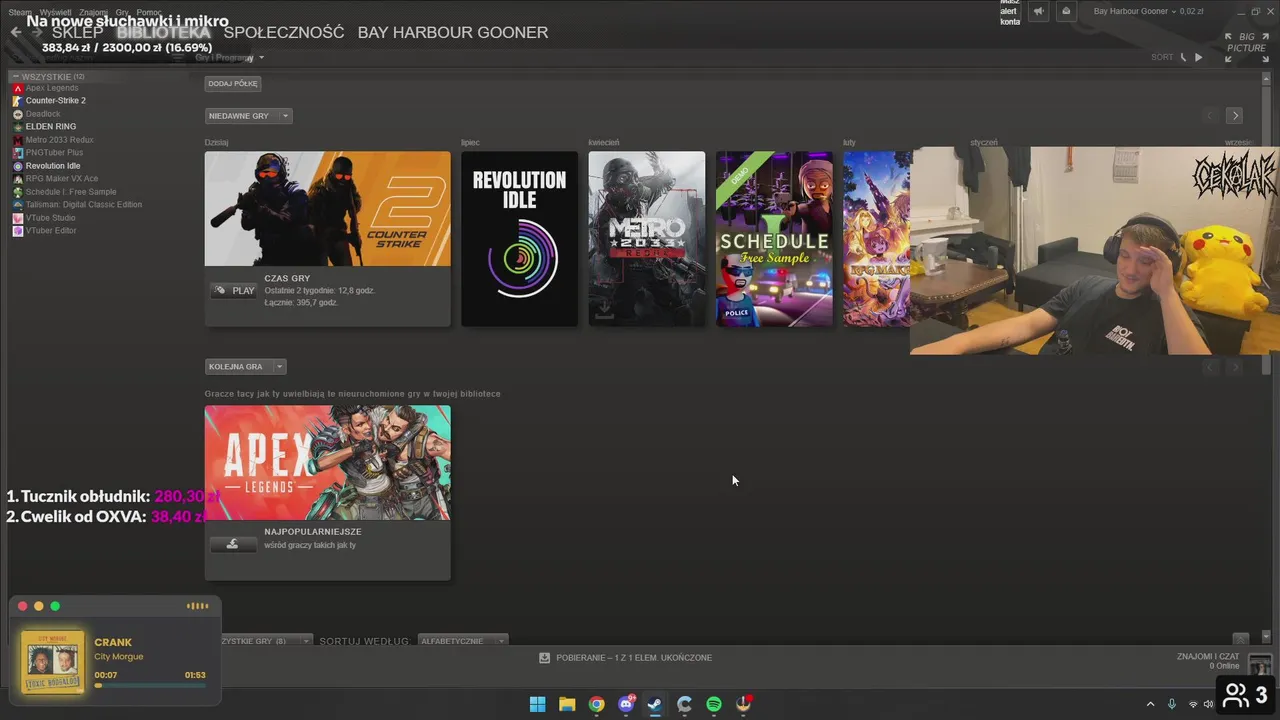Click the red Apex Legends sidebar icon
The height and width of the screenshot is (720, 1280).
coord(17,88)
